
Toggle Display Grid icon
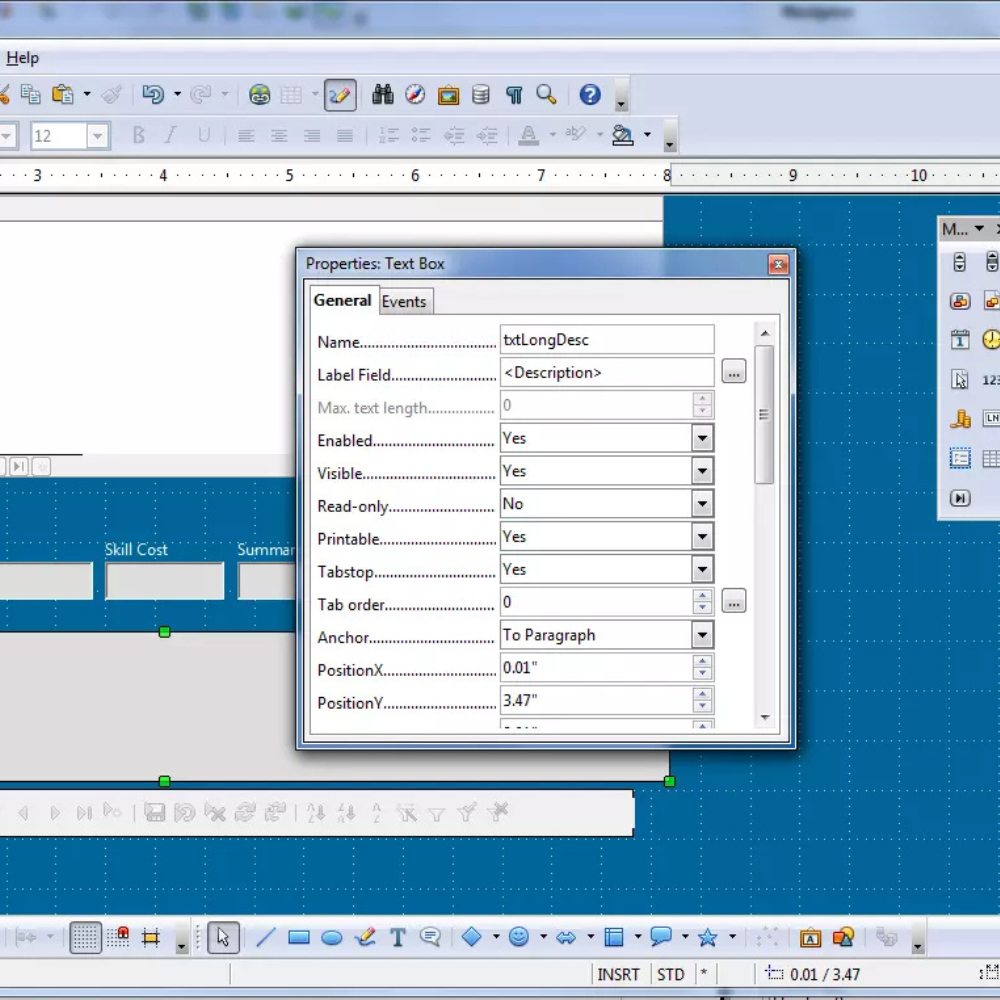coord(85,938)
